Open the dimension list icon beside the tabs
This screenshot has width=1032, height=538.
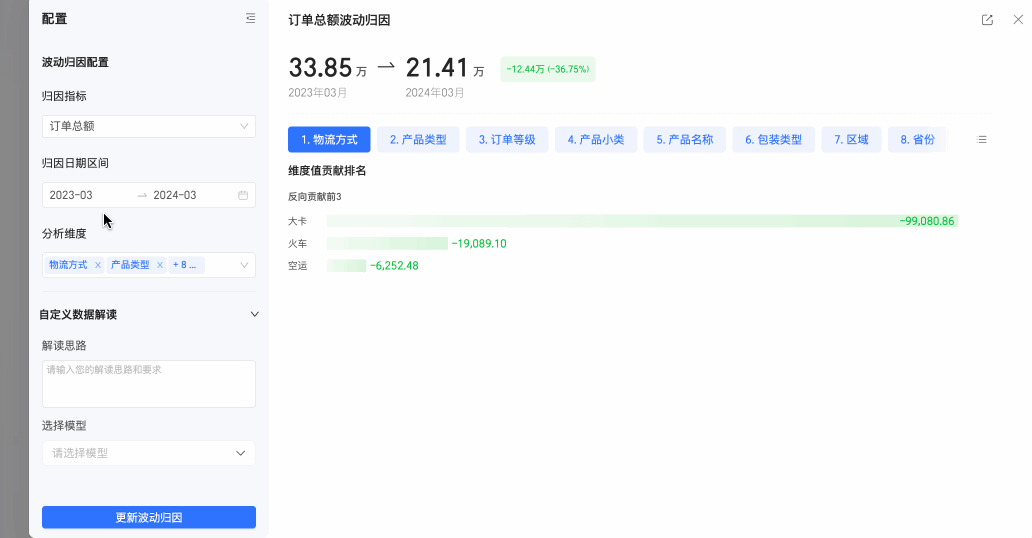[982, 140]
